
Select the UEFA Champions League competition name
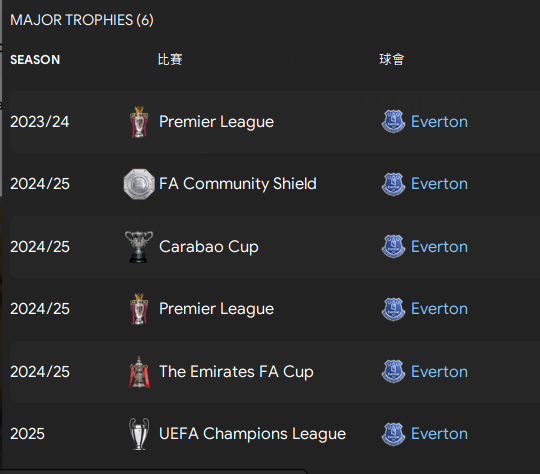pos(252,434)
